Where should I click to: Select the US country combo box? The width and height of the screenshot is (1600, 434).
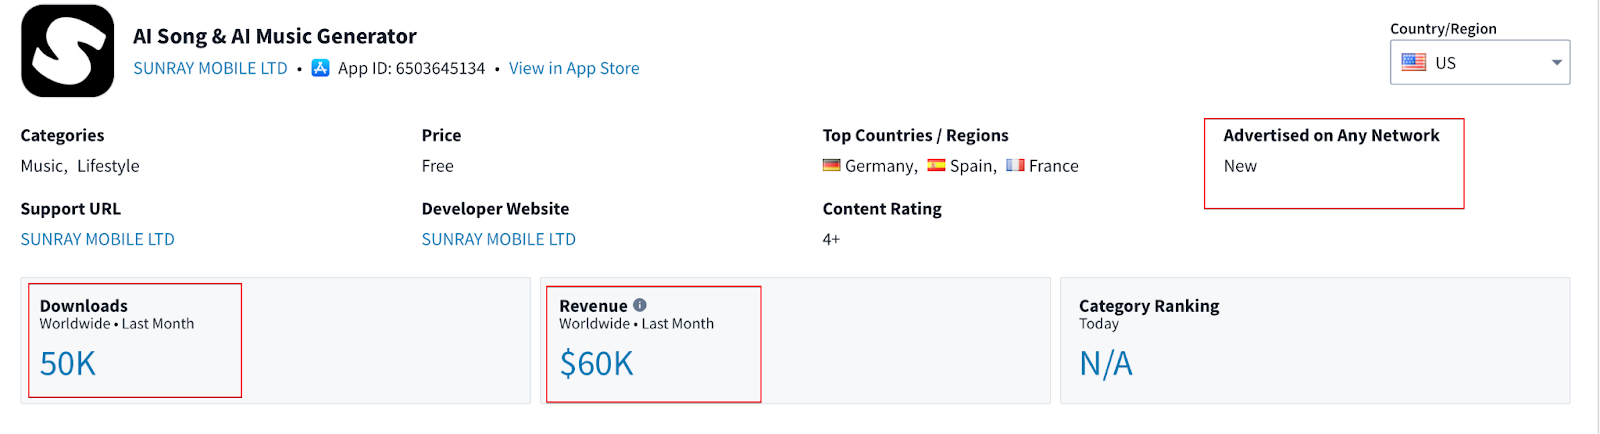click(1479, 62)
